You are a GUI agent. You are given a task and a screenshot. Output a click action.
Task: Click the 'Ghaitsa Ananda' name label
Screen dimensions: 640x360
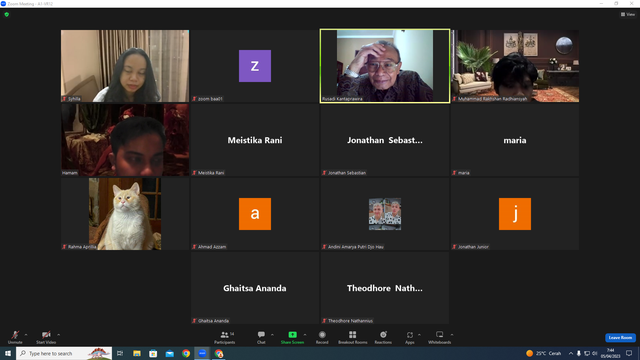[x=213, y=321]
